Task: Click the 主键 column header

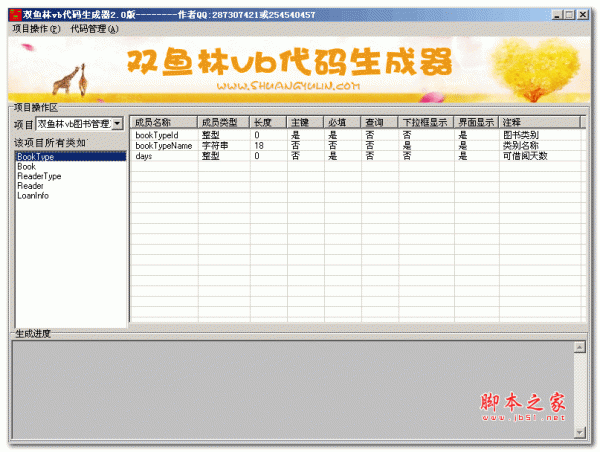Action: point(305,122)
